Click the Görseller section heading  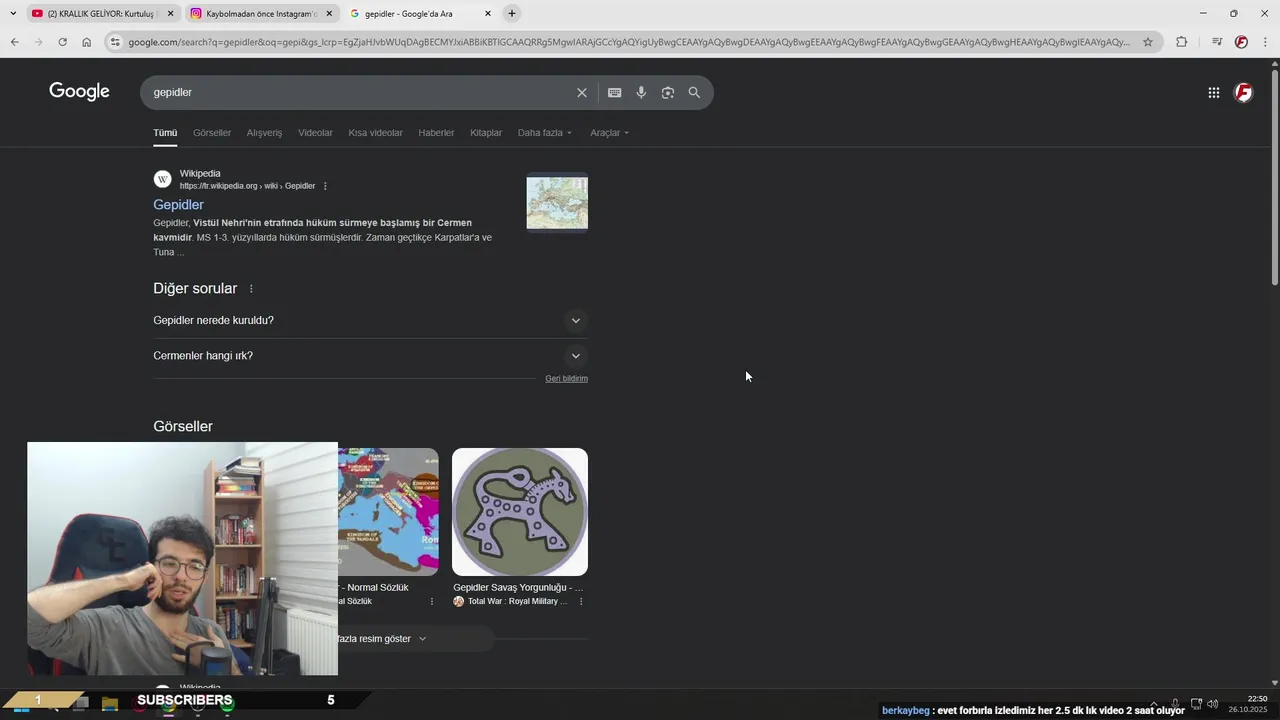pos(183,427)
